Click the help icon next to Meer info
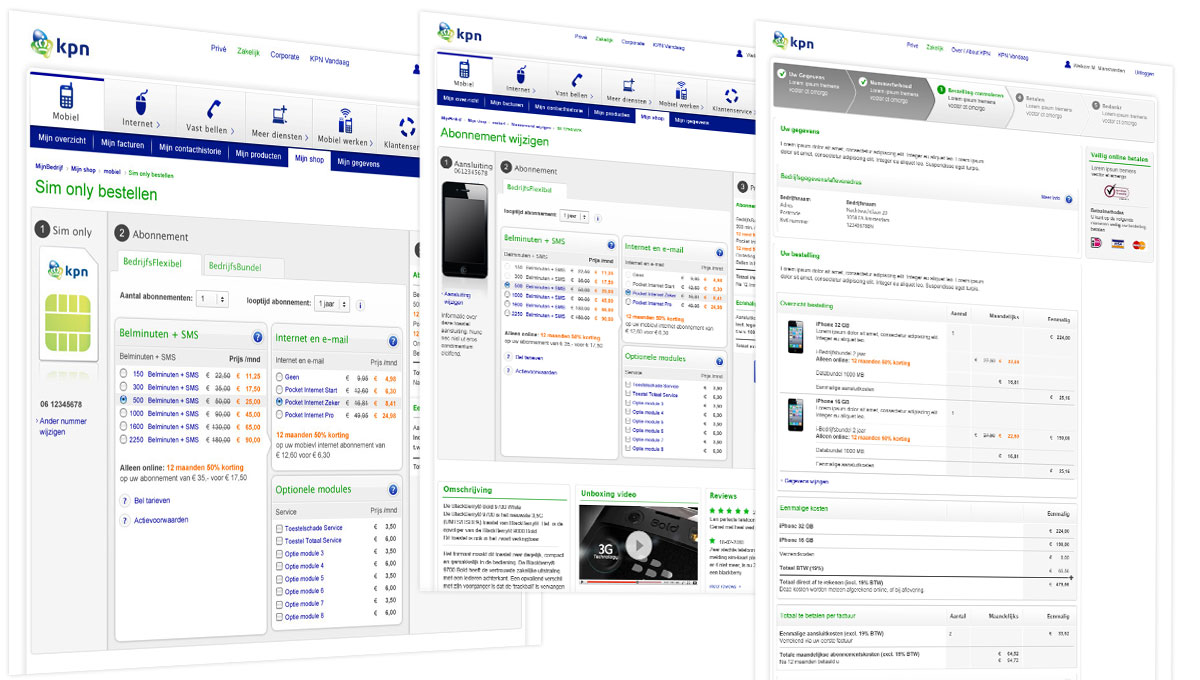This screenshot has height=680, width=1200. [1069, 199]
